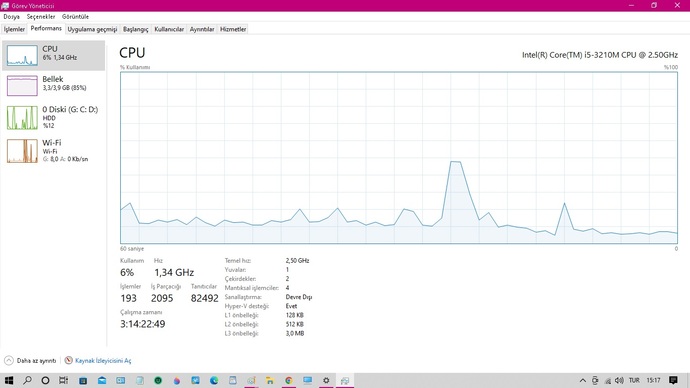Screen dimensions: 690x388
Task: Open File Explorer from taskbar
Action: (270, 381)
